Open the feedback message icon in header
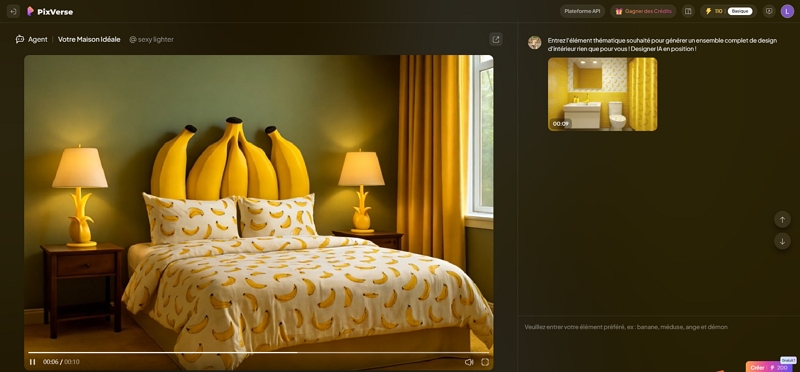This screenshot has height=372, width=800. (x=768, y=11)
